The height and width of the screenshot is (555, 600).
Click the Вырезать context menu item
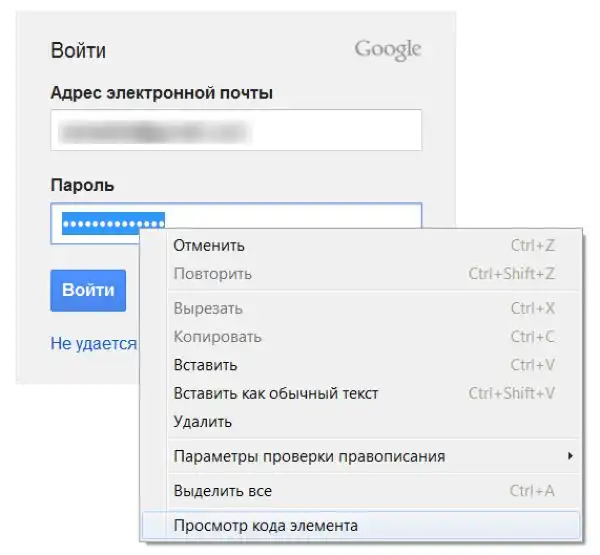coord(208,309)
